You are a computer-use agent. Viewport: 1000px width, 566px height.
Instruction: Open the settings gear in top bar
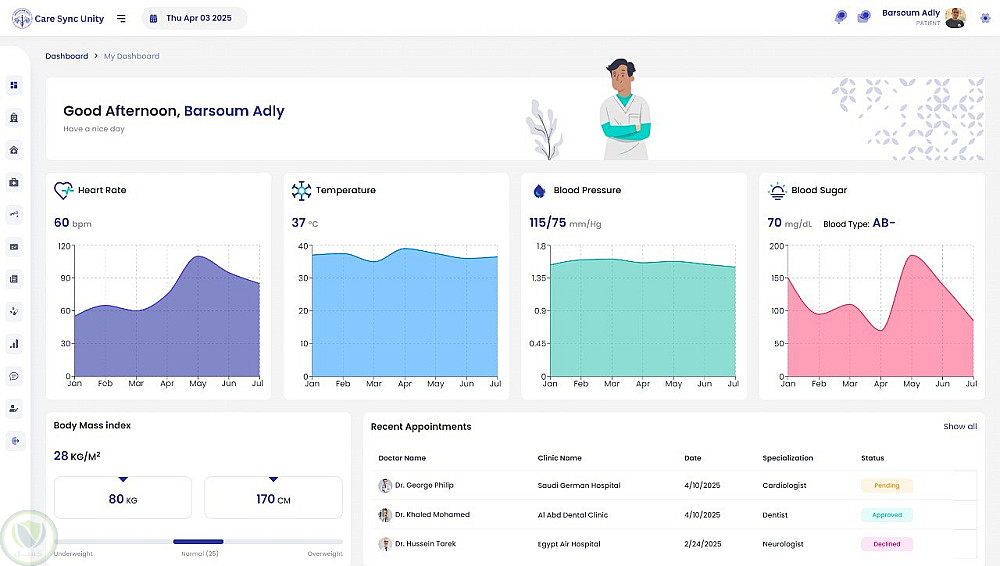(x=985, y=18)
